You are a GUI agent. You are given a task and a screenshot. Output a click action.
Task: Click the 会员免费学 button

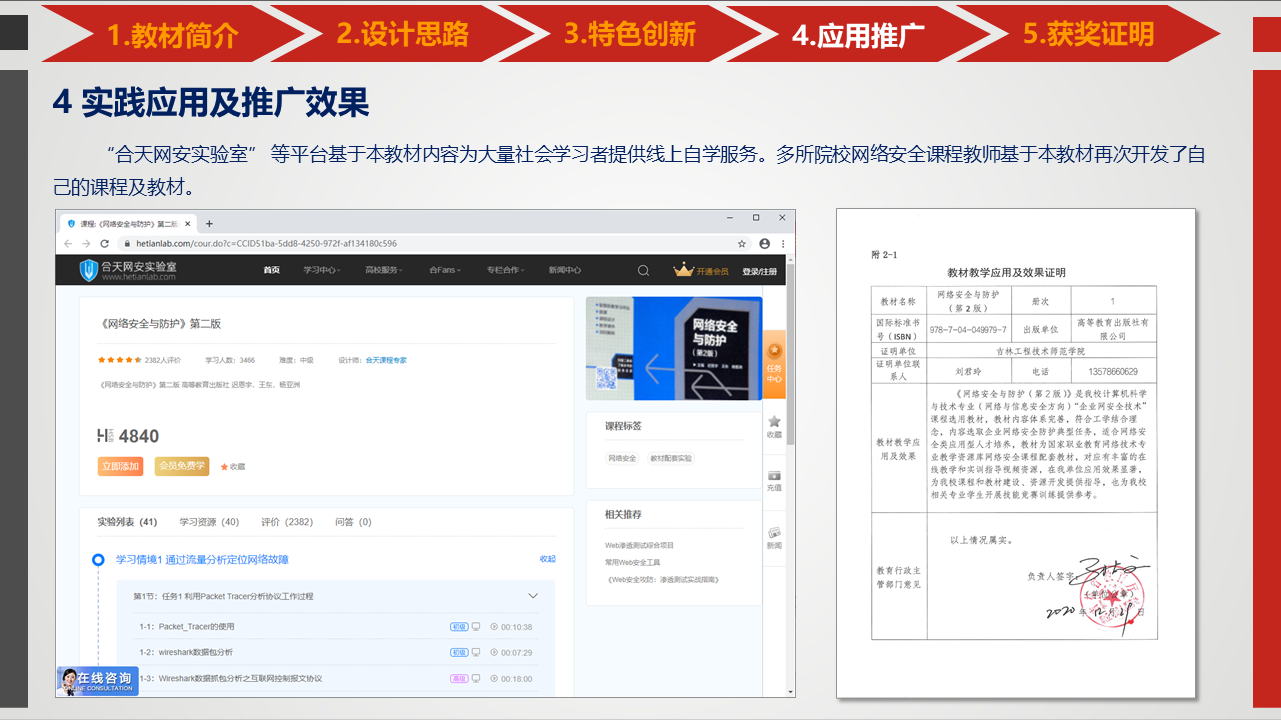(x=182, y=466)
